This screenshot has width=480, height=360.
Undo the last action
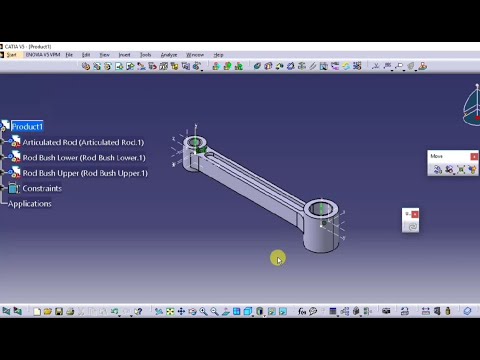[114, 311]
